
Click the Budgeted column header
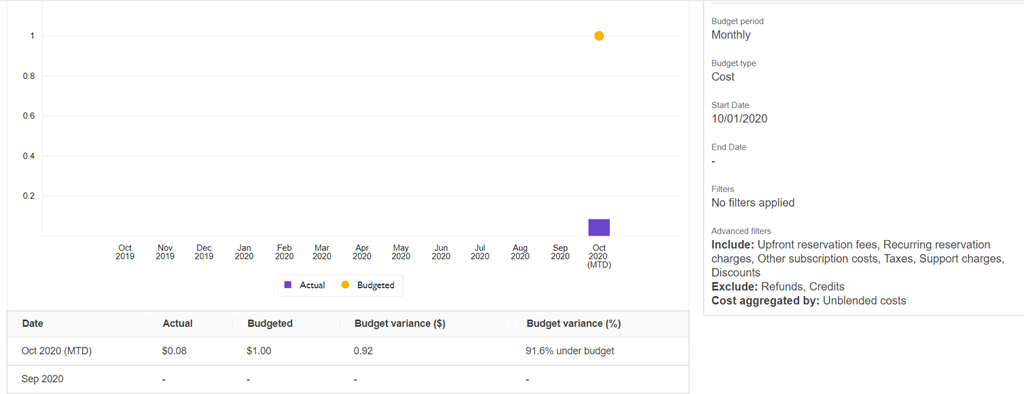point(270,323)
